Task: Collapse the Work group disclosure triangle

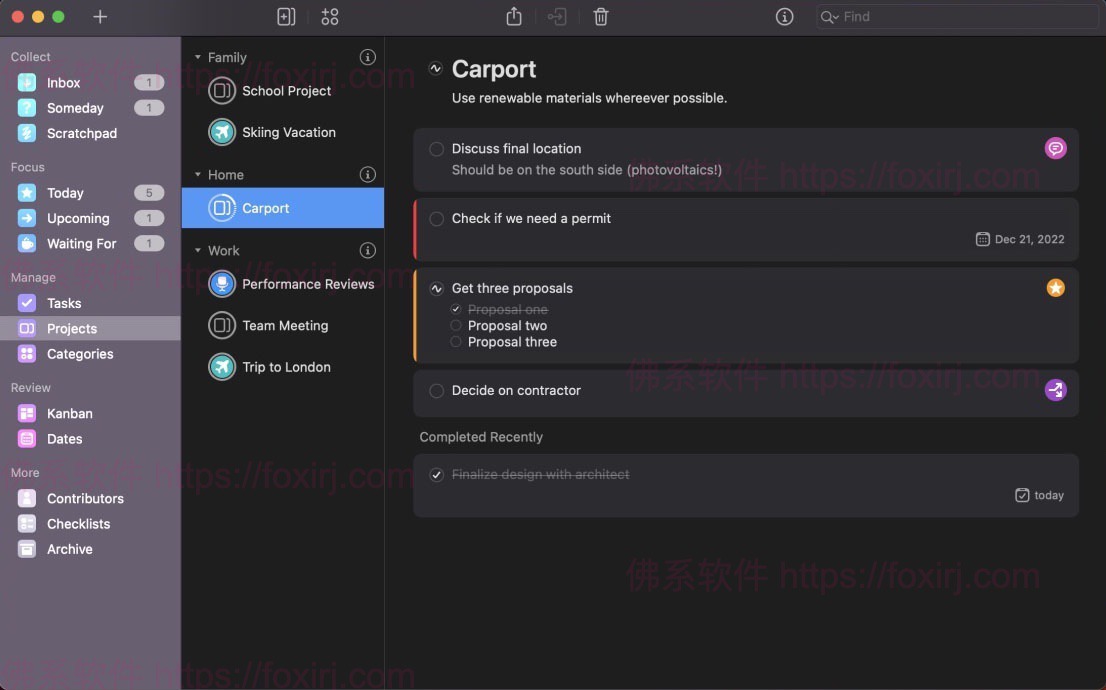Action: (x=198, y=251)
